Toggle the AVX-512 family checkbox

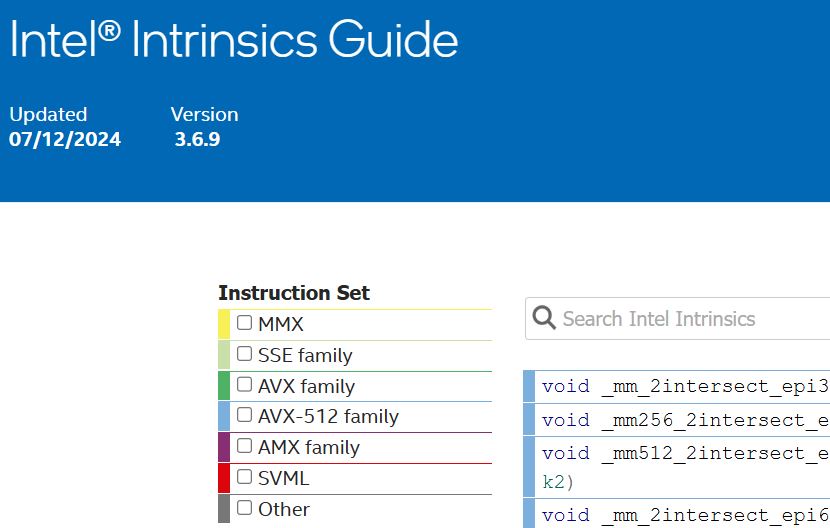coord(244,416)
